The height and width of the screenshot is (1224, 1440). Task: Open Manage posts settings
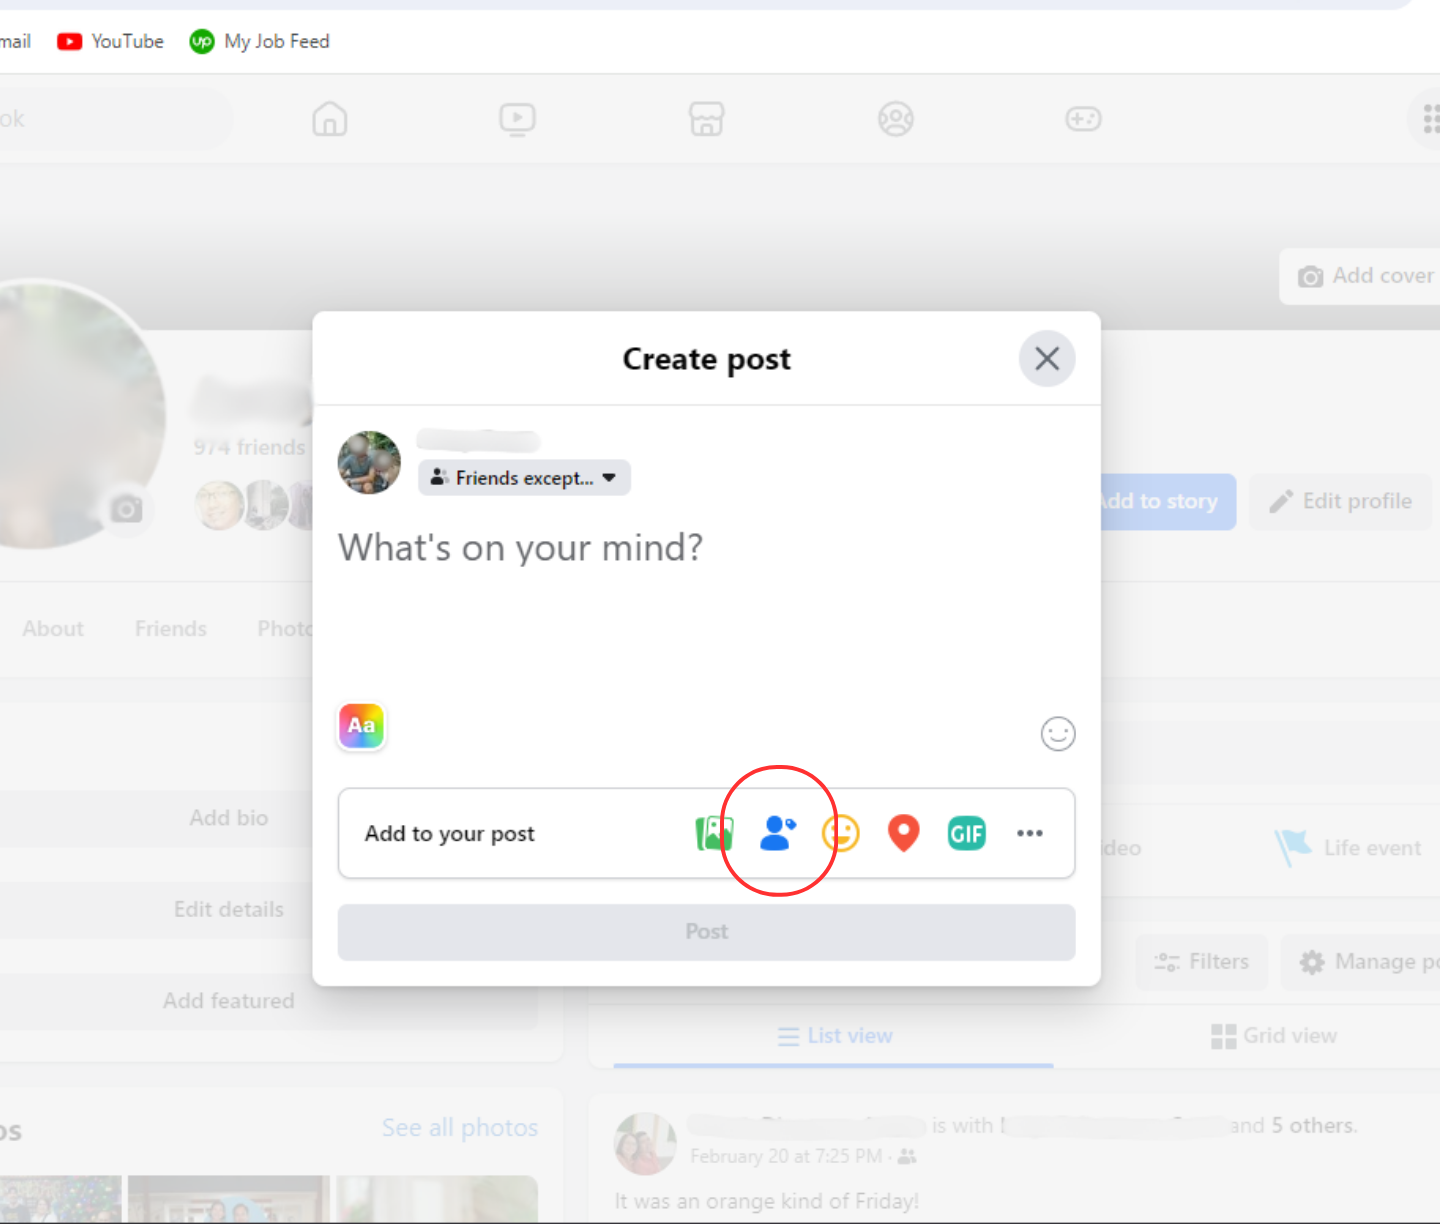coord(1361,962)
